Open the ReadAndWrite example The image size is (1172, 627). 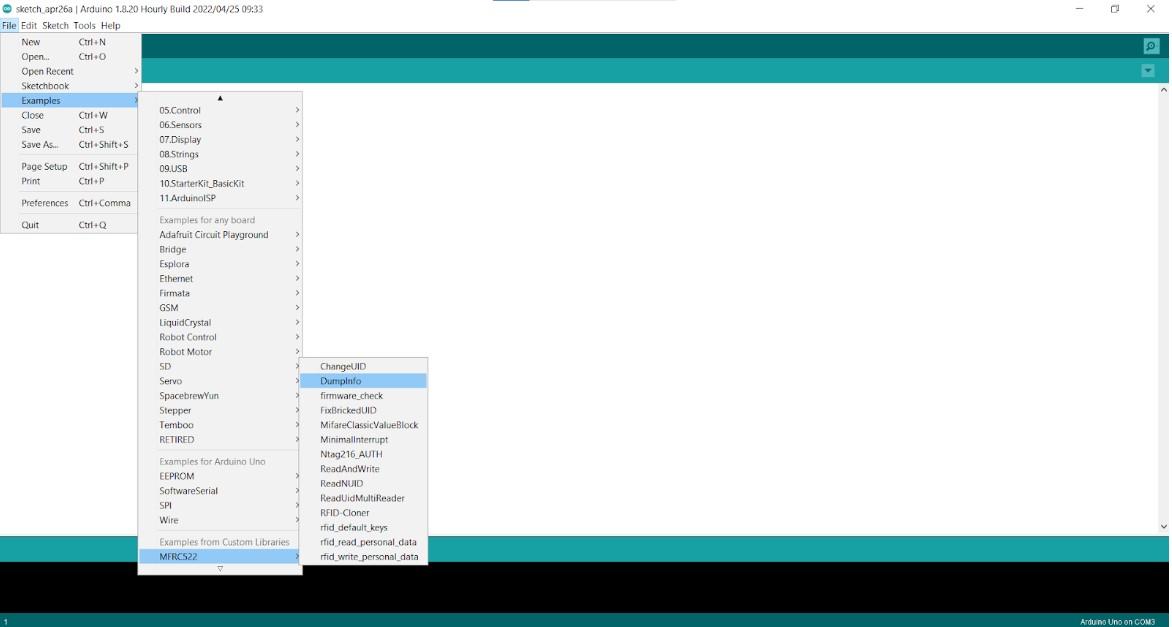pyautogui.click(x=363, y=469)
